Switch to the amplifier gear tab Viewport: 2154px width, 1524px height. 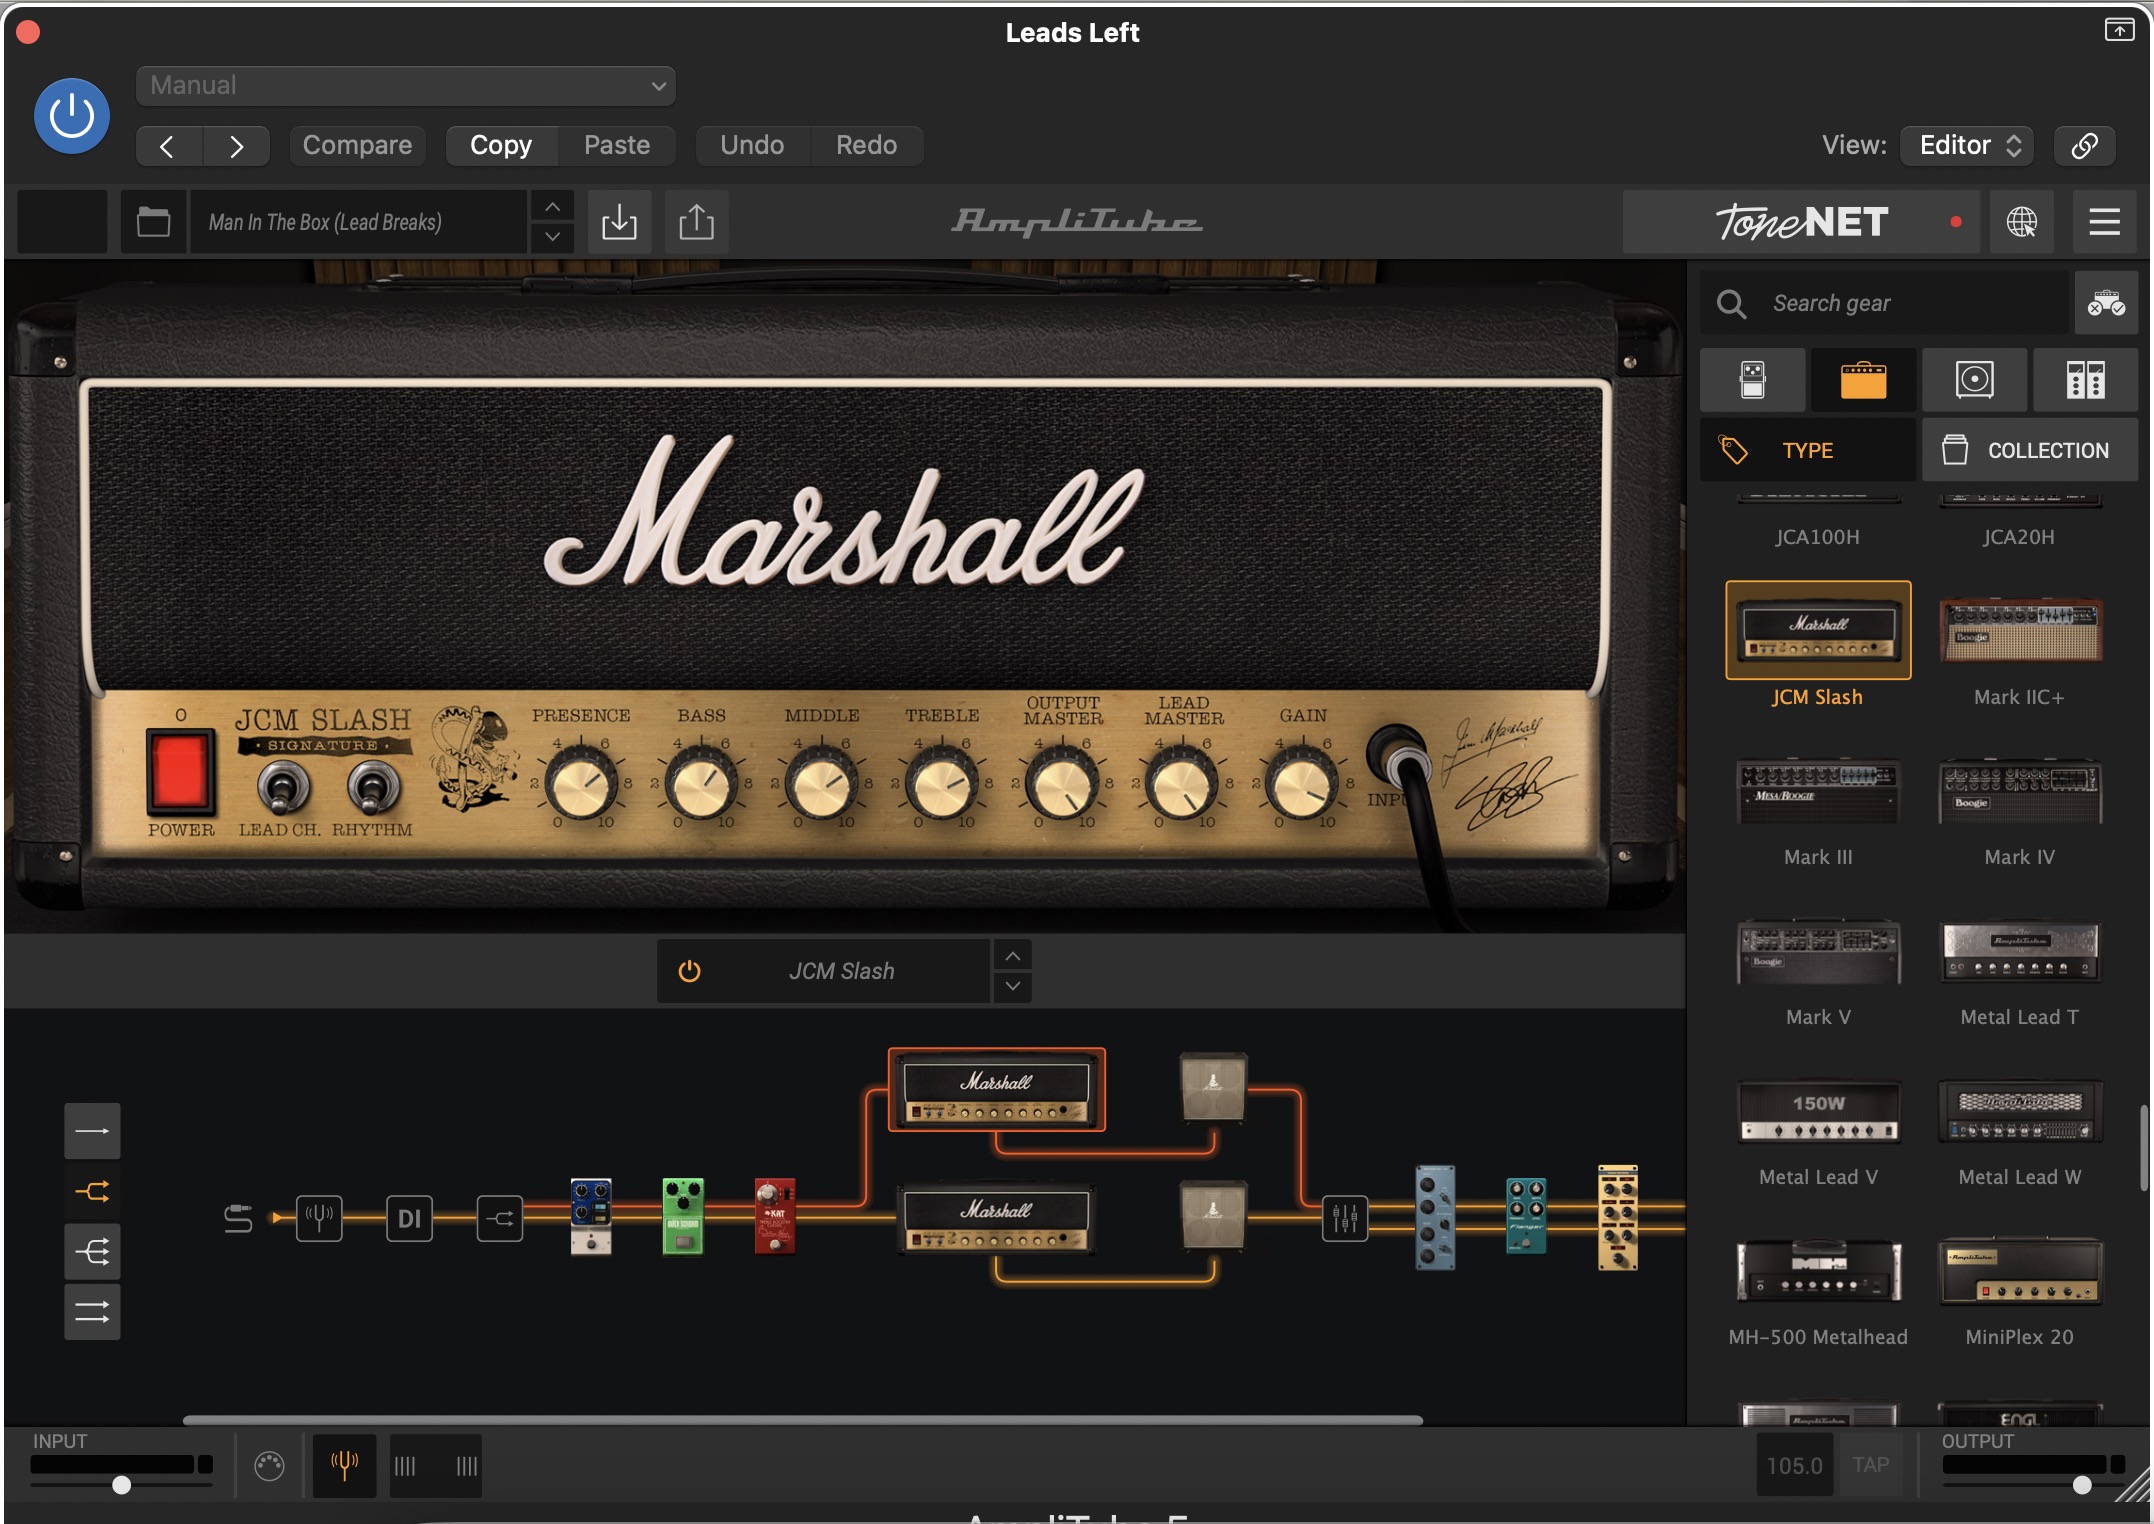point(1863,380)
